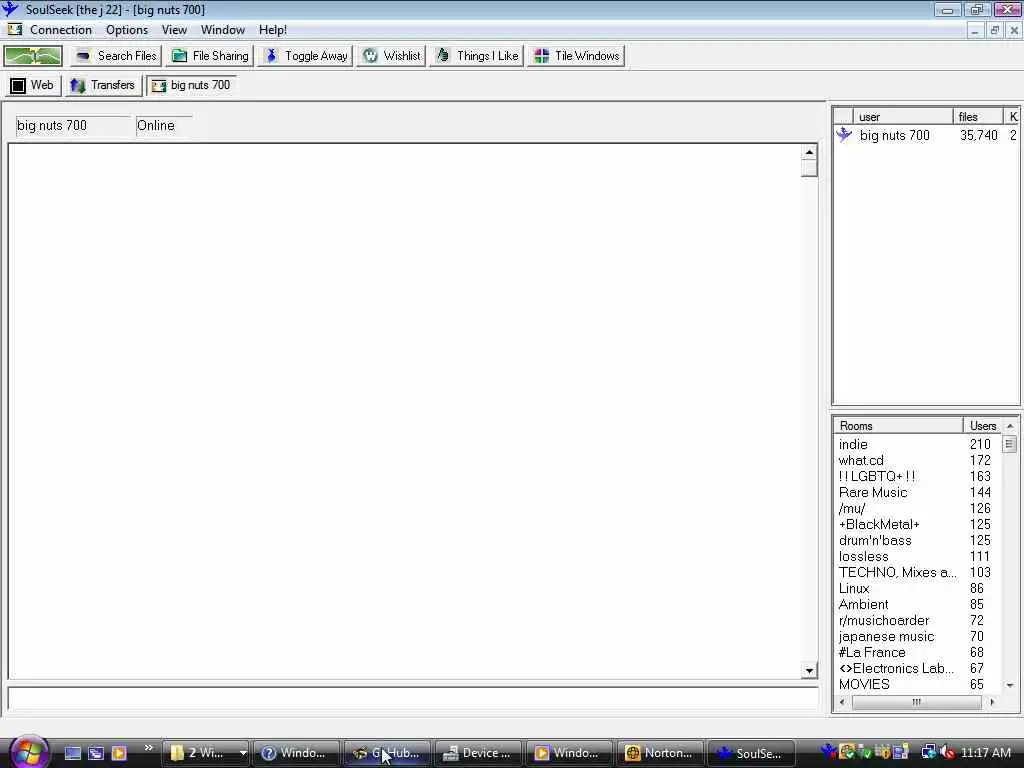Restore the inner chat child window
Viewport: 1024px width, 768px height.
tap(995, 30)
